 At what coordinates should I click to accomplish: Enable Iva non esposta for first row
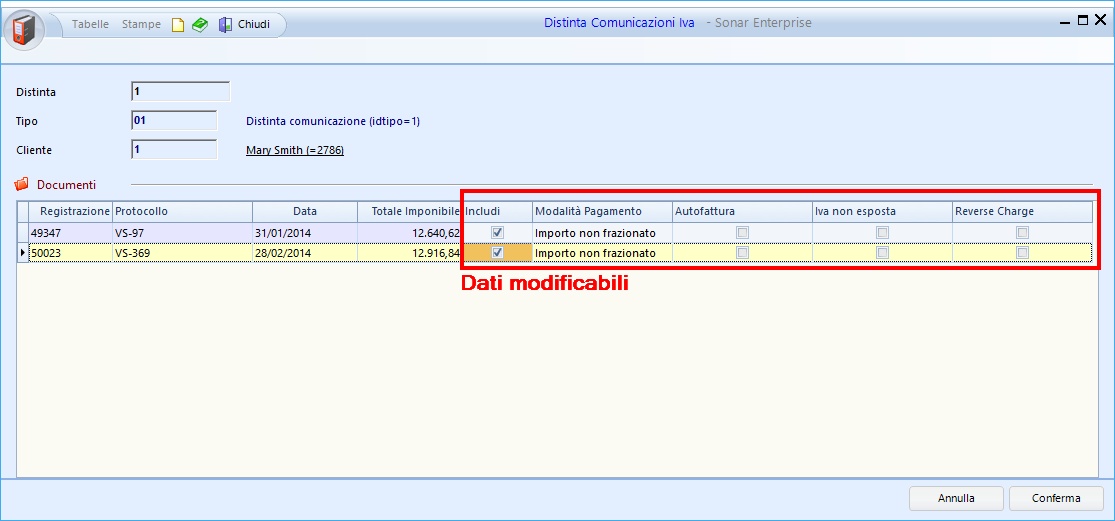click(x=882, y=233)
